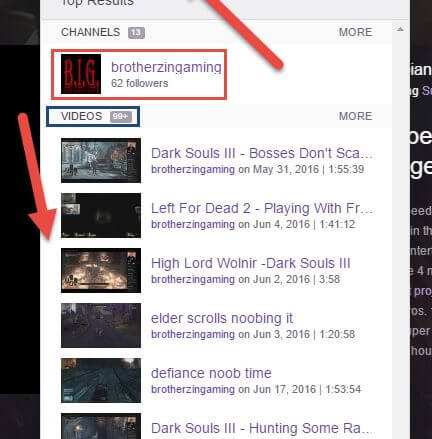Click the VIDEOS section heading

81,116
